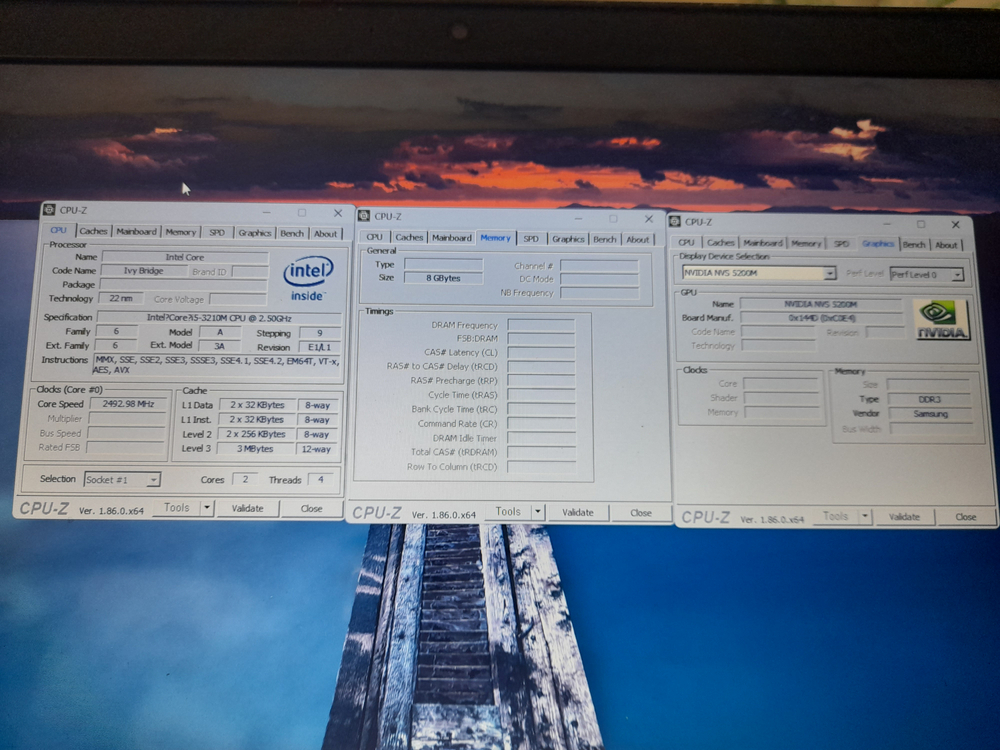Image resolution: width=1000 pixels, height=750 pixels.
Task: Close the middle CPU-Z window via X
Action: coord(649,219)
